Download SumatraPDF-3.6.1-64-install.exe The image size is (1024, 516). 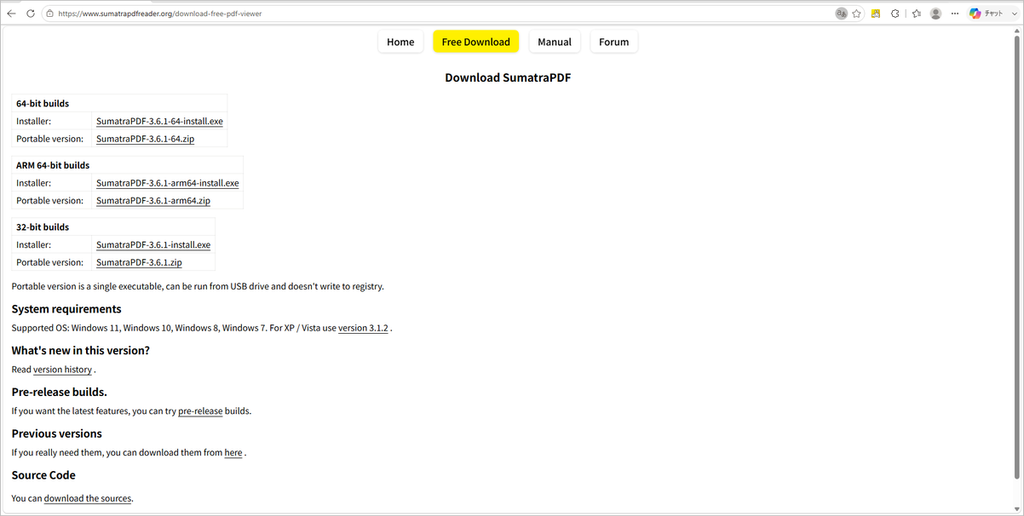159,121
